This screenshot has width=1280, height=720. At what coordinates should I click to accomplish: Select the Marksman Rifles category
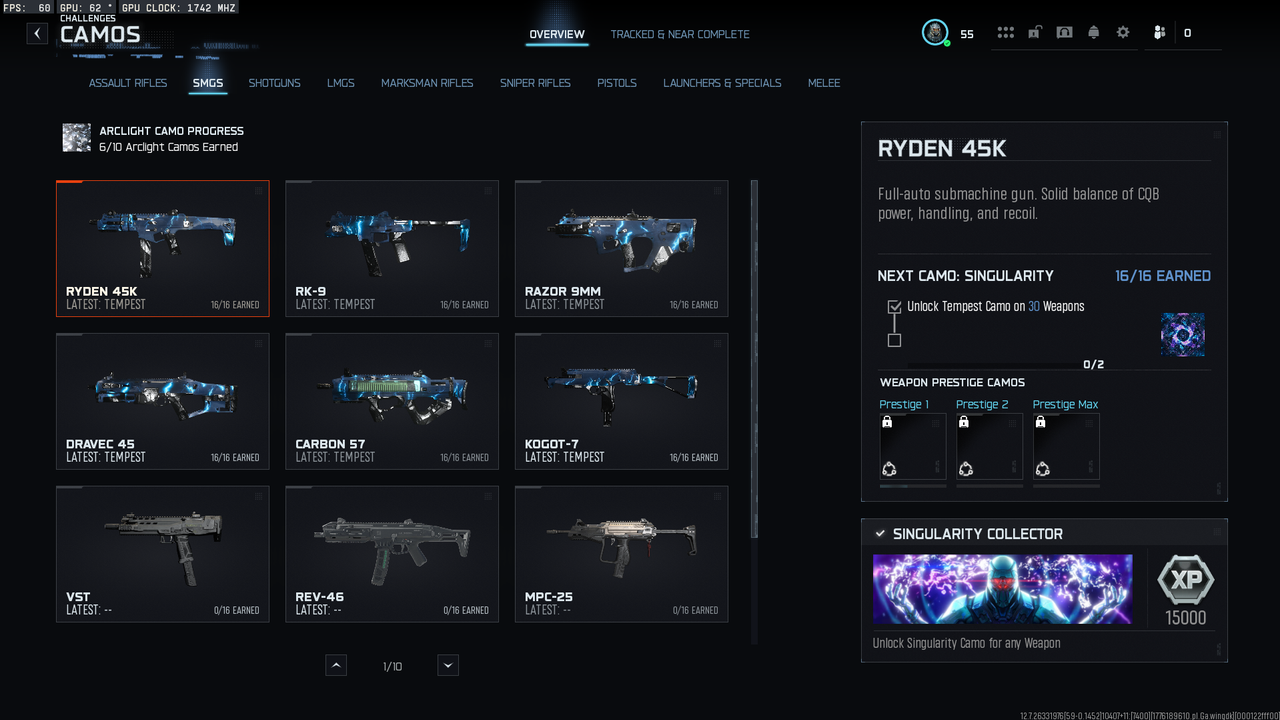click(x=427, y=83)
